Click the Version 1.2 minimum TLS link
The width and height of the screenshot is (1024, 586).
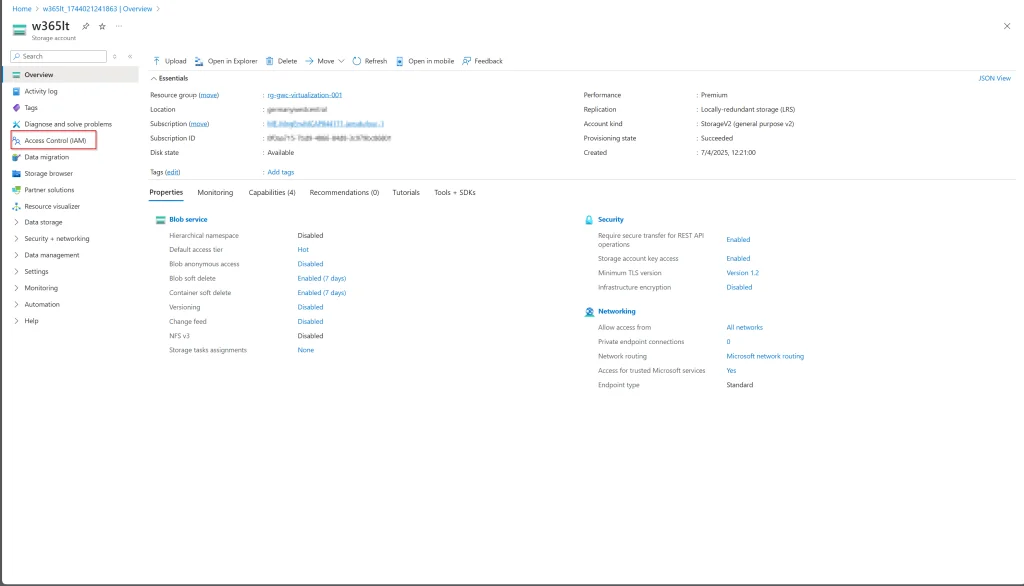tap(743, 273)
